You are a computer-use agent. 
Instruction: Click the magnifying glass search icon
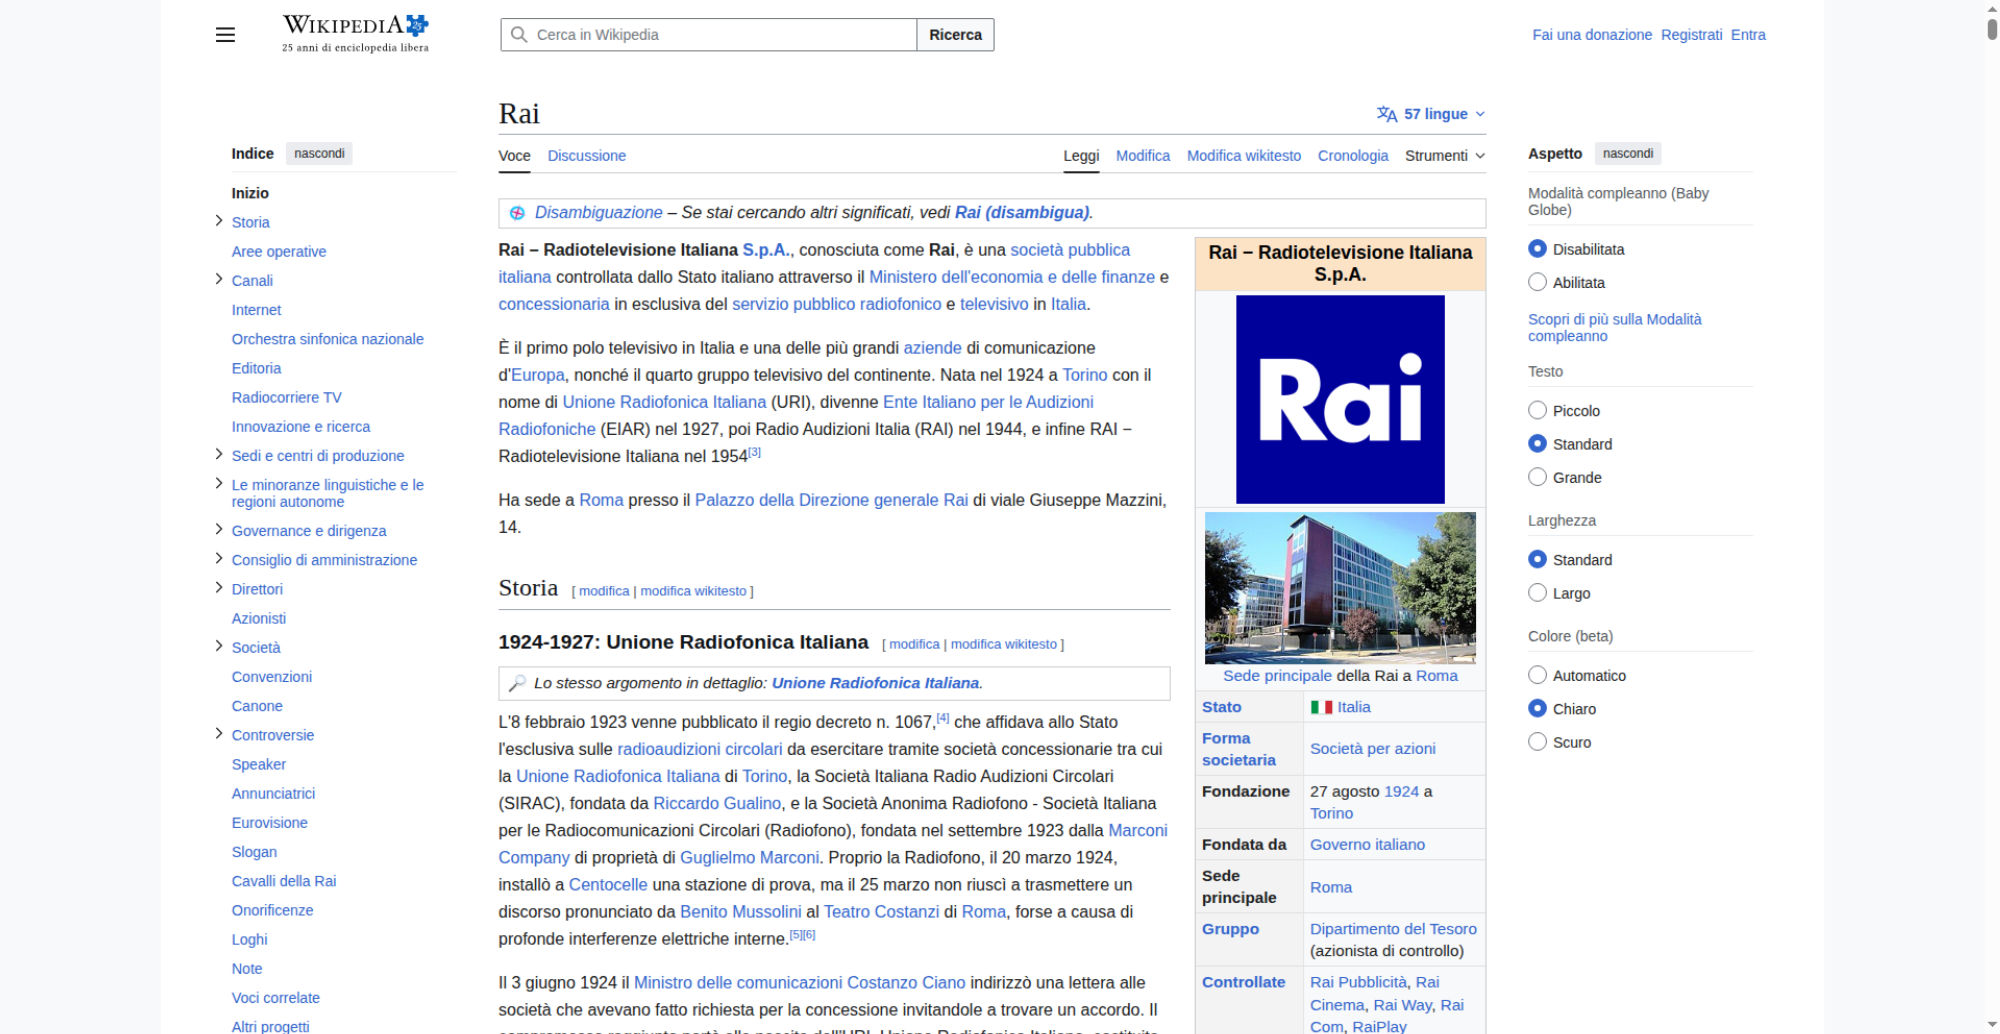(519, 35)
